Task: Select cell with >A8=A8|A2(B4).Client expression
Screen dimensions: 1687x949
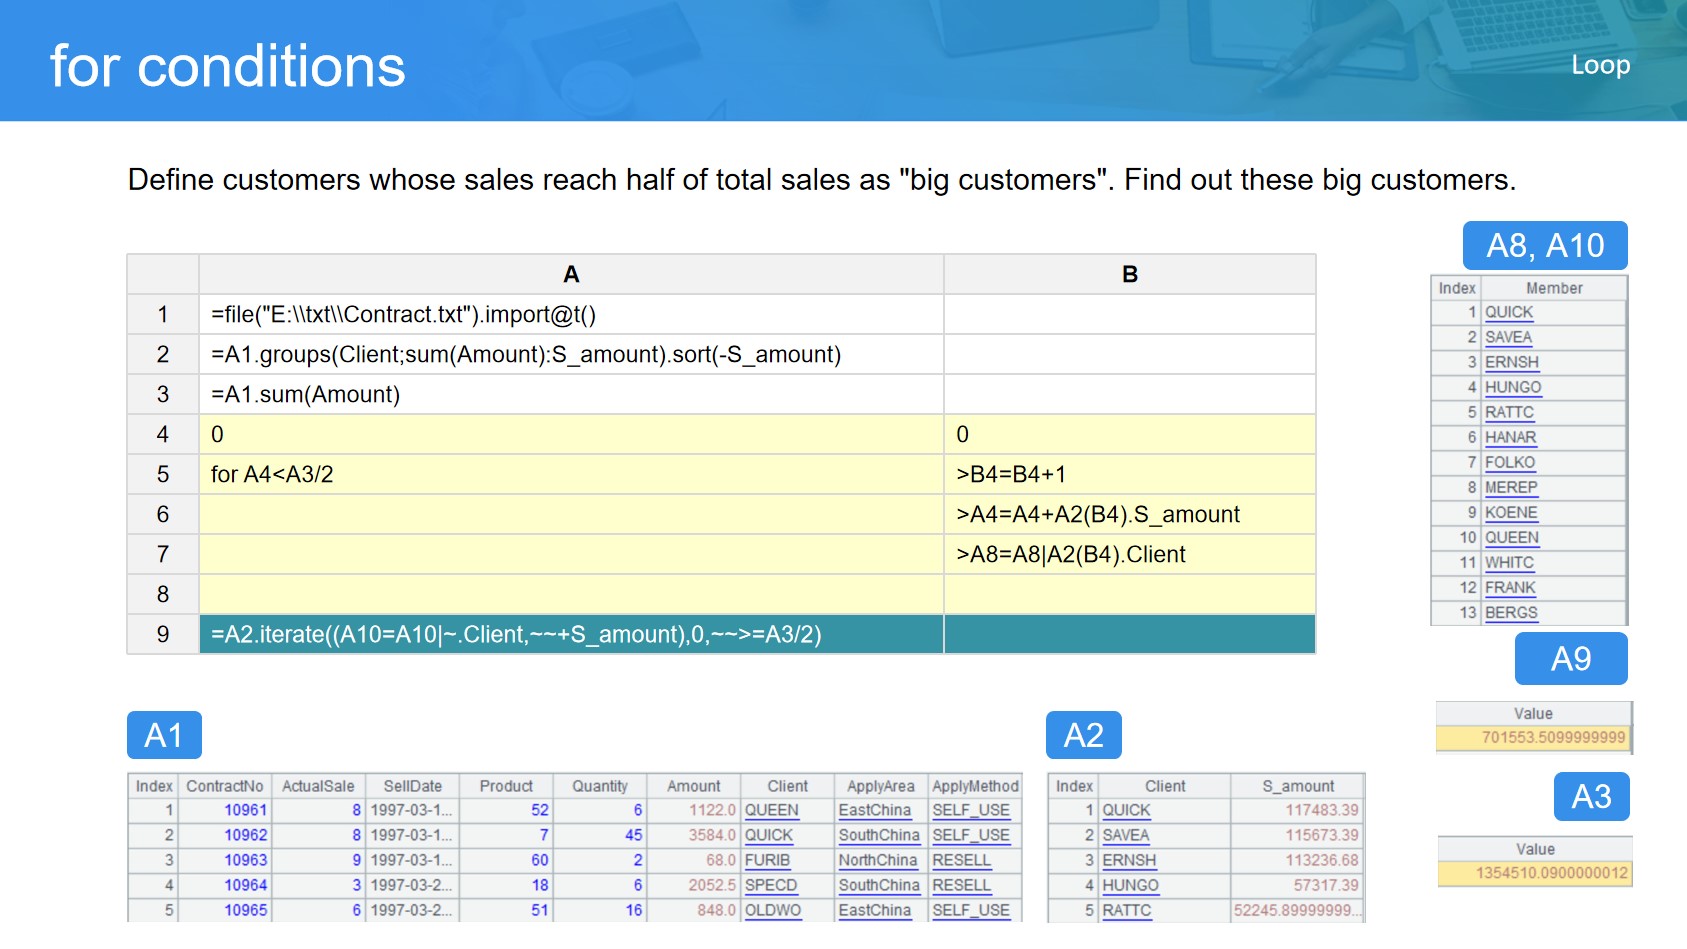Action: 1129,554
